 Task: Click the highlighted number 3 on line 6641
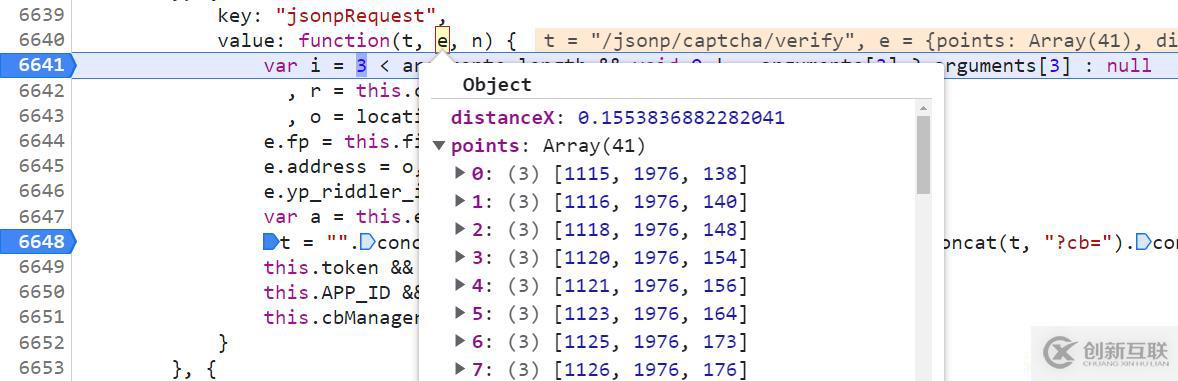(x=361, y=66)
